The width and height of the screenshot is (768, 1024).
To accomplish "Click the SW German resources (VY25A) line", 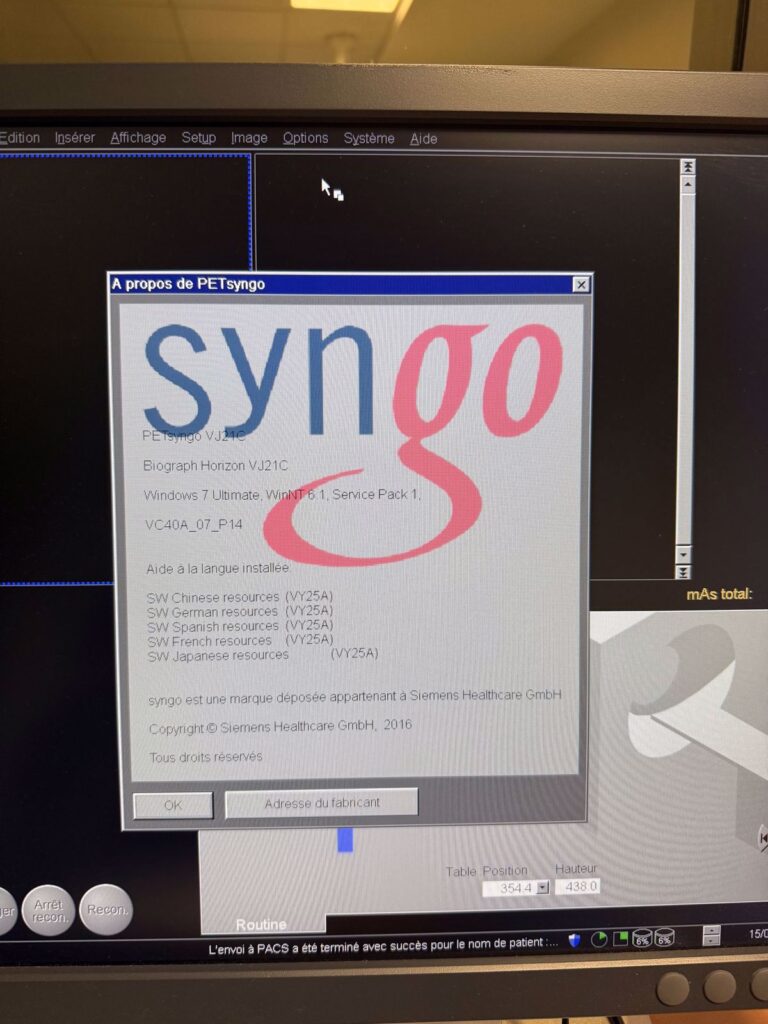I will 240,612.
